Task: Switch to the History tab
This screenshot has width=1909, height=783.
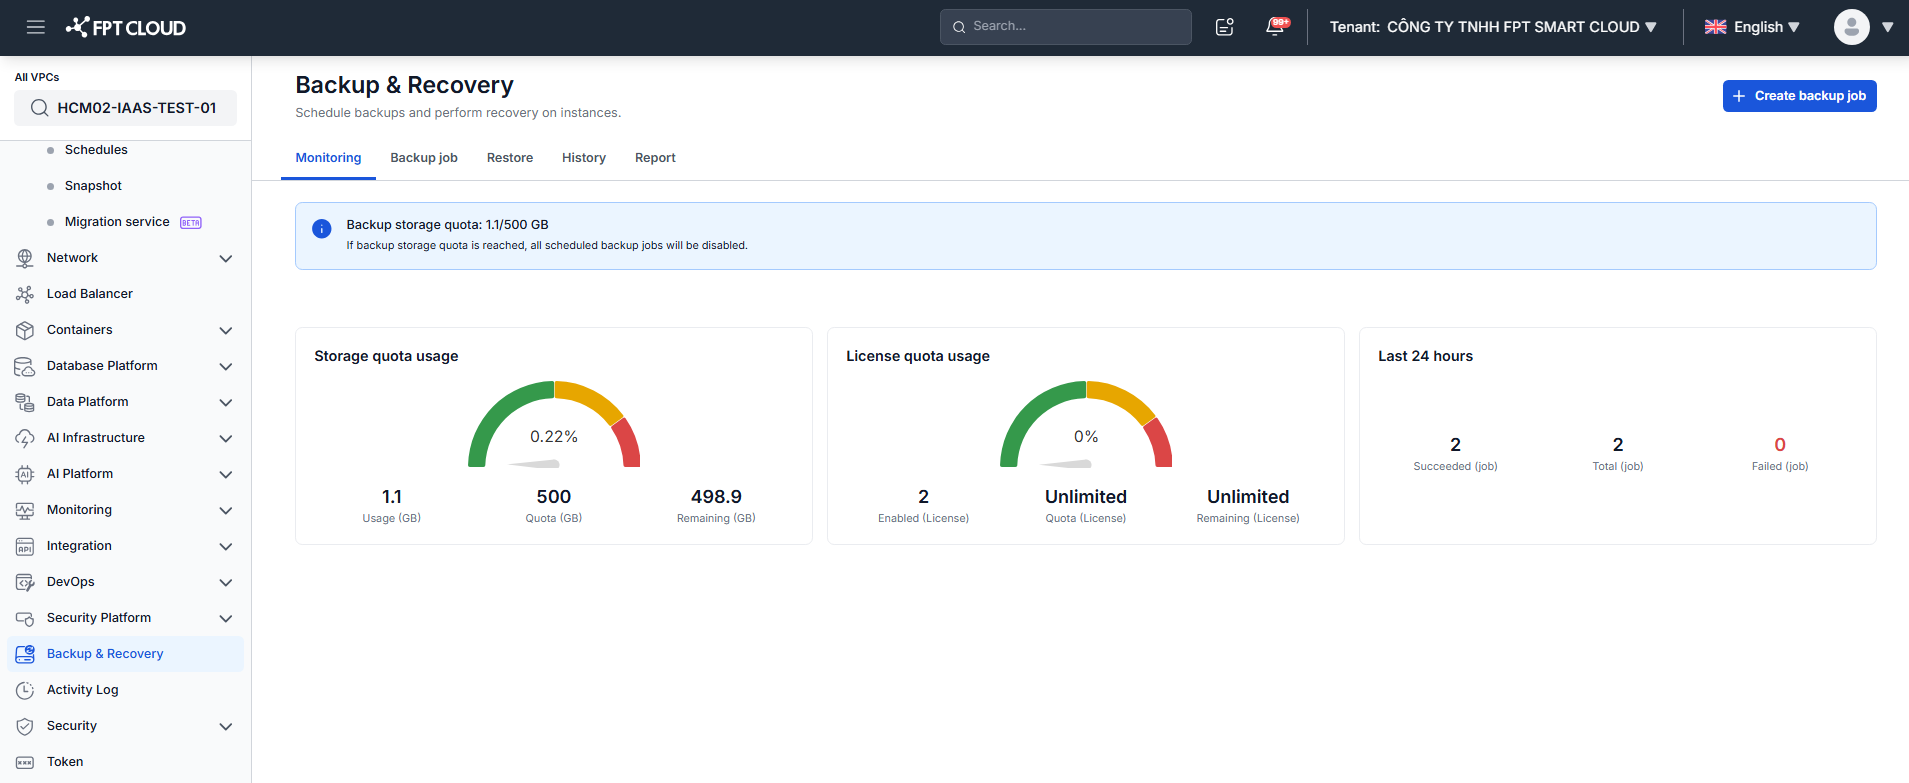Action: click(x=584, y=158)
